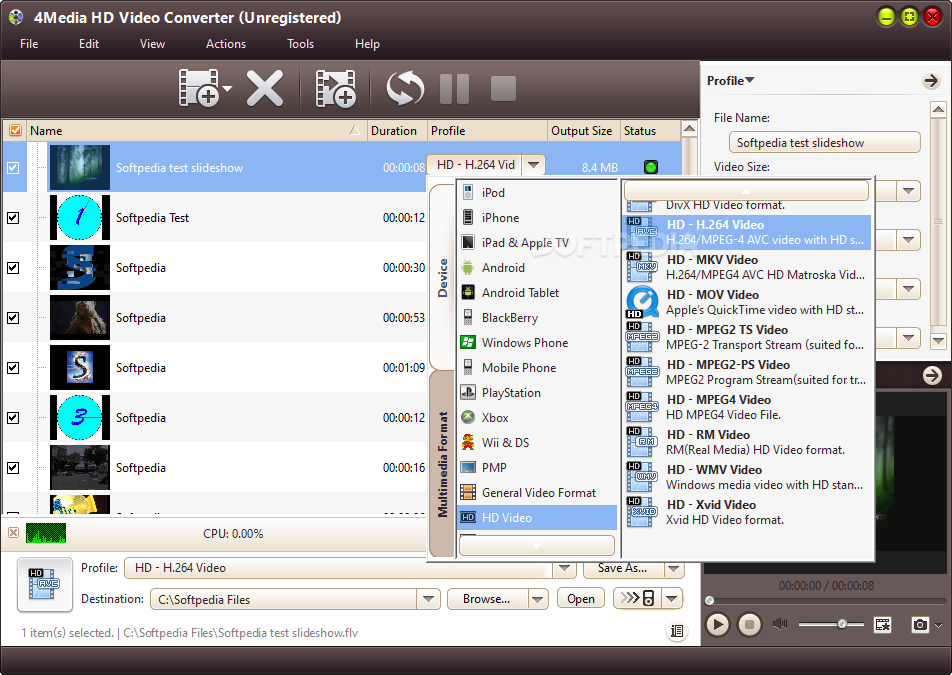The width and height of the screenshot is (952, 675).
Task: Open the Actions menu
Action: [226, 44]
